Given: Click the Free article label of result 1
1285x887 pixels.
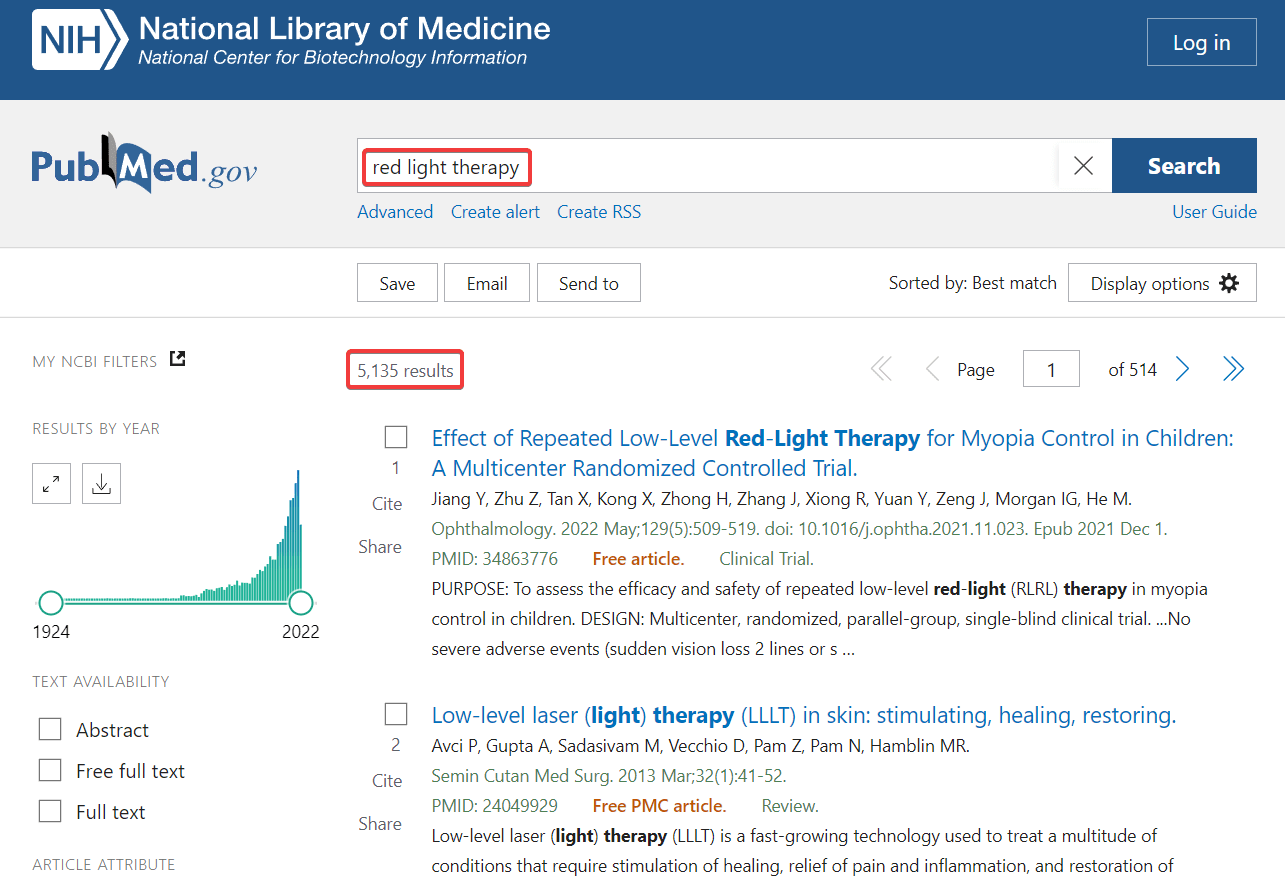Looking at the screenshot, I should point(638,559).
